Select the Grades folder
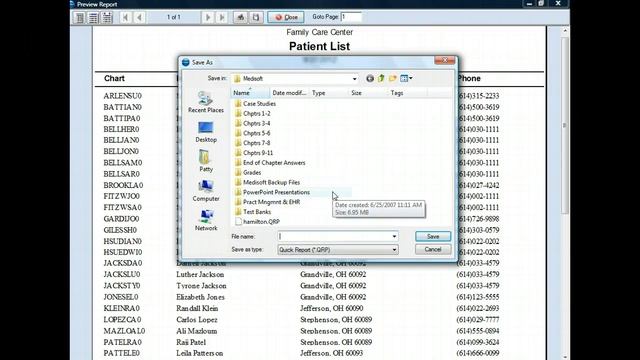The height and width of the screenshot is (360, 640). (x=248, y=172)
